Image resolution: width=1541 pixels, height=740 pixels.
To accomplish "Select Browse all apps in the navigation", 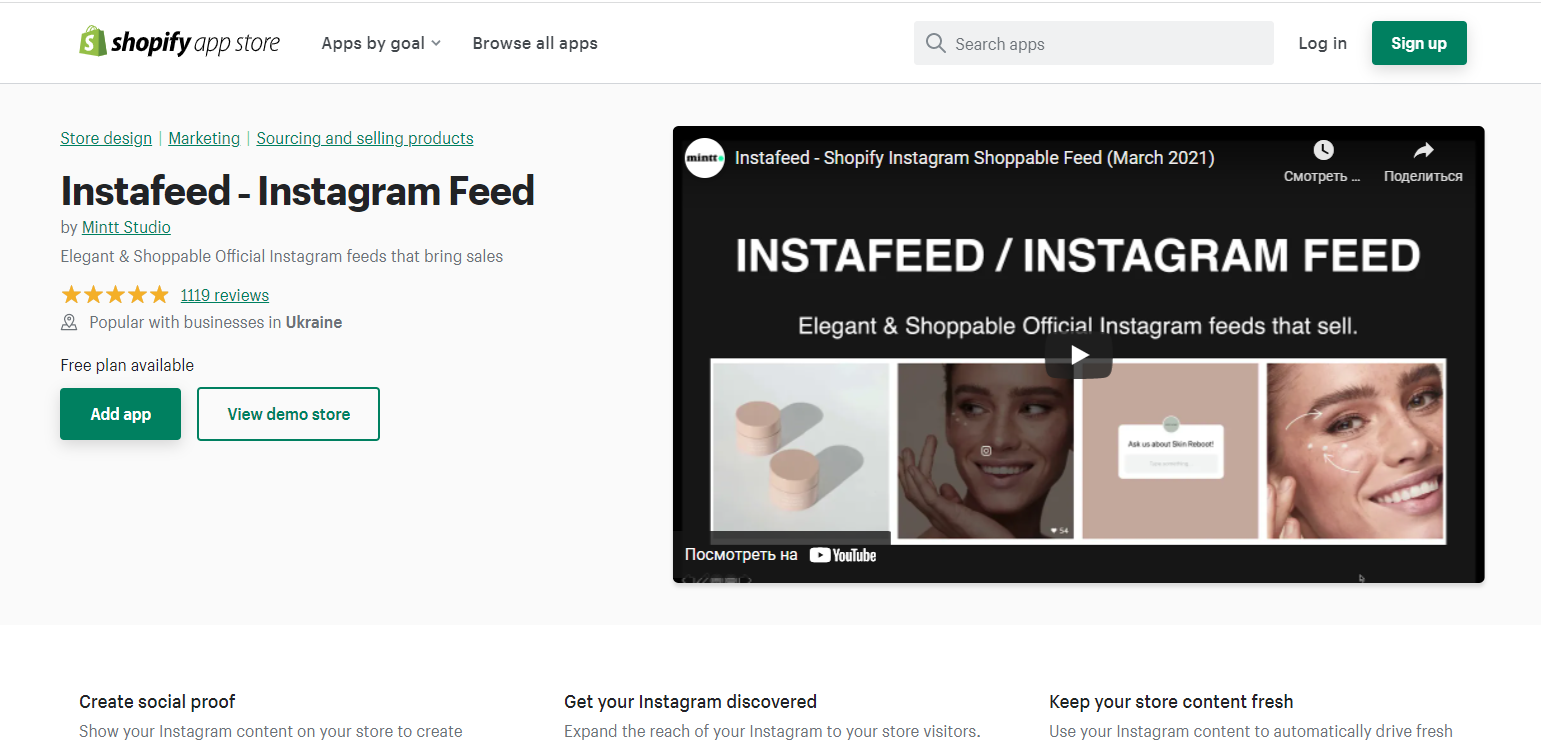I will (535, 43).
